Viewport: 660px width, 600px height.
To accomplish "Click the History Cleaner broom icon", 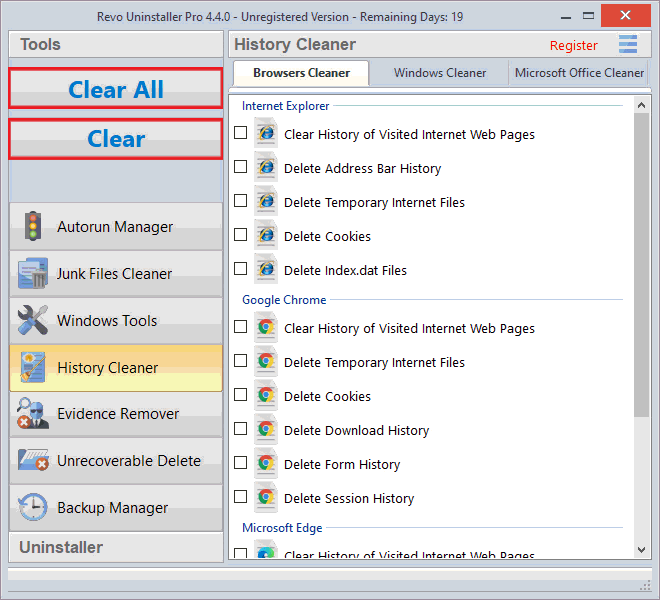I will pyautogui.click(x=32, y=368).
